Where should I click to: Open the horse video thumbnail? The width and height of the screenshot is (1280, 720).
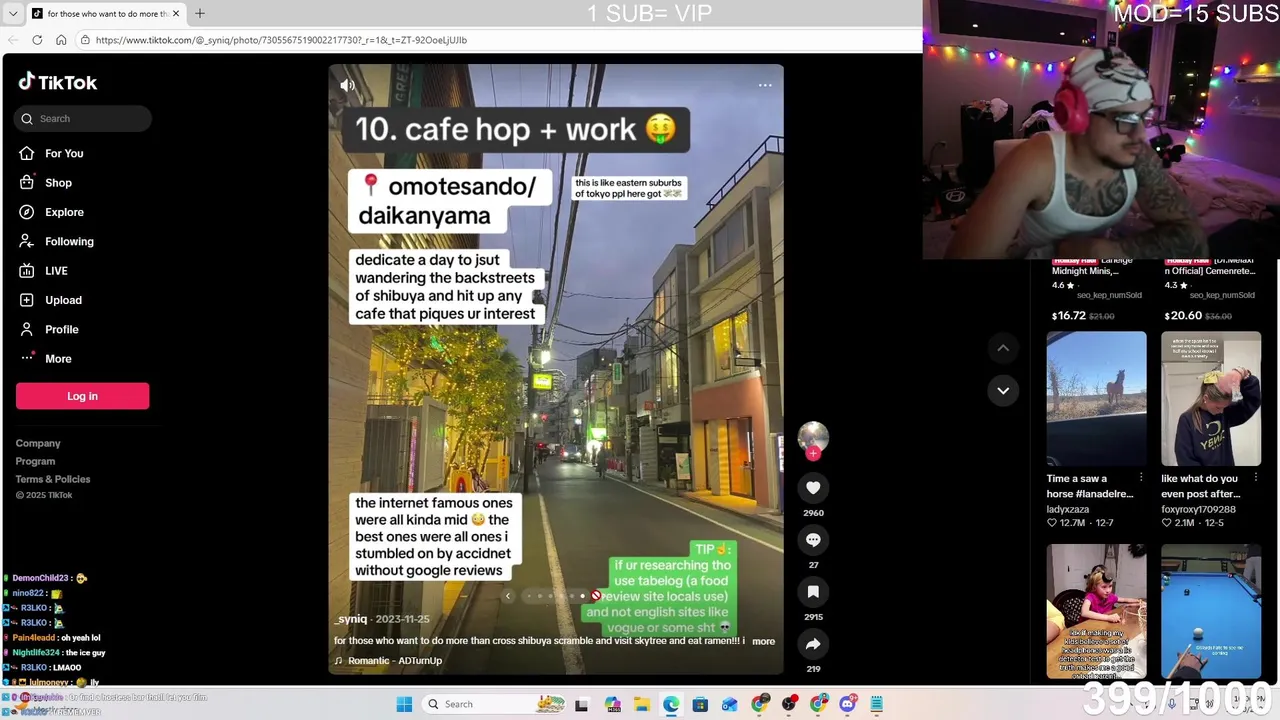[x=1097, y=399]
